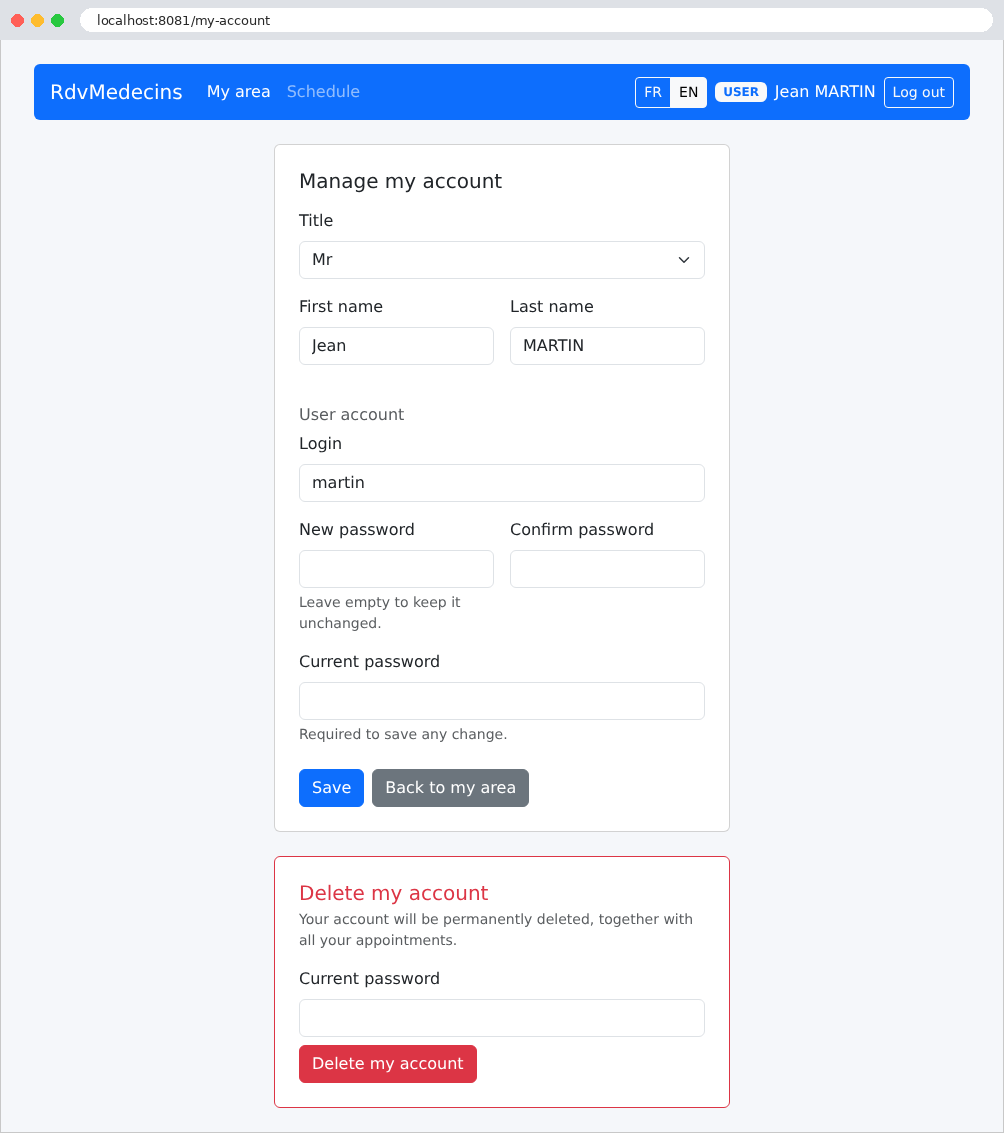Click the yellow window minimize button
This screenshot has width=1004, height=1133.
(x=38, y=20)
